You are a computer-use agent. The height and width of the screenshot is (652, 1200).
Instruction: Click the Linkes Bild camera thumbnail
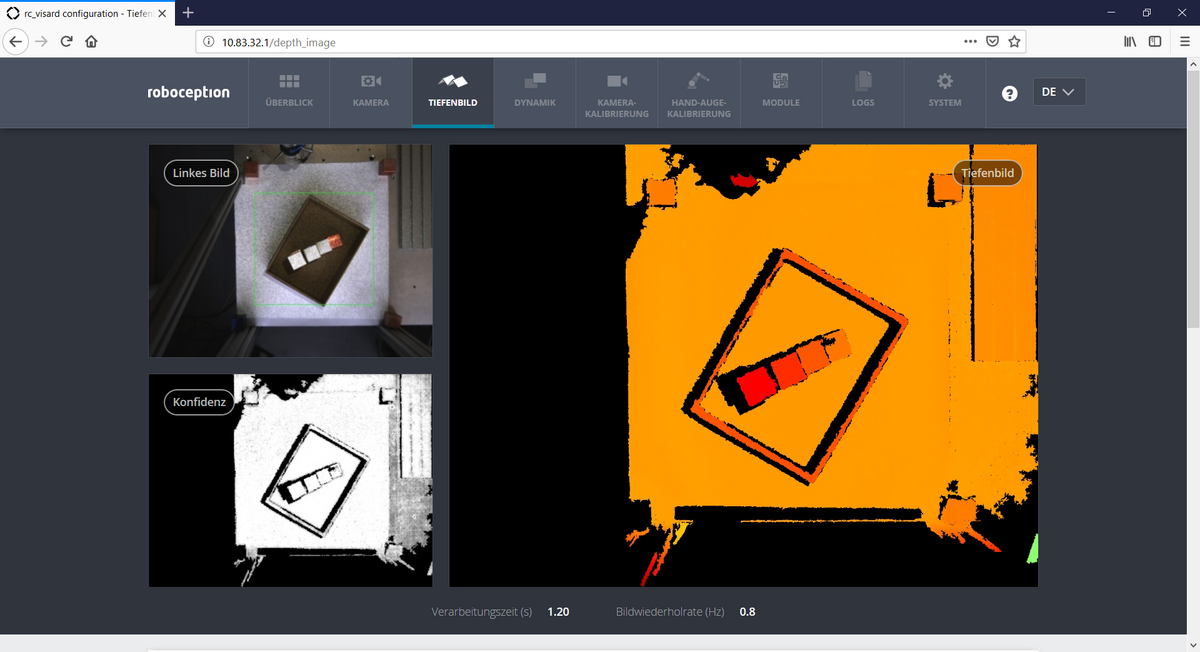coord(290,250)
